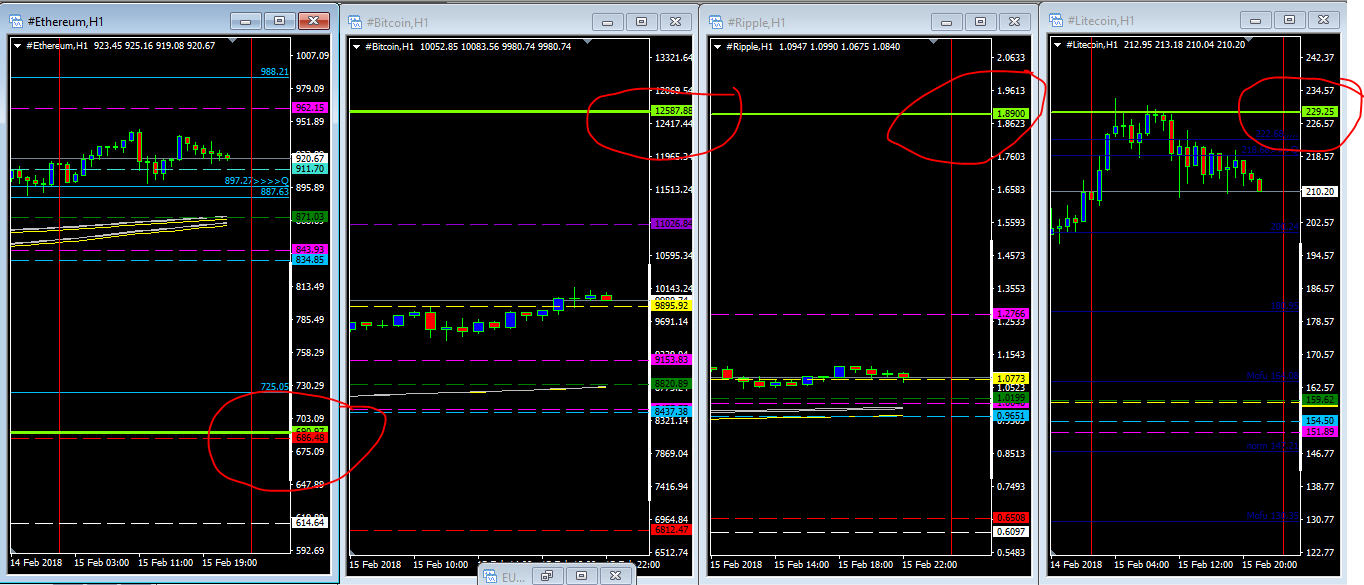Open the dropdown arrow beside #Litecoin,H1 chart label
Image resolution: width=1364 pixels, height=585 pixels.
point(1057,44)
